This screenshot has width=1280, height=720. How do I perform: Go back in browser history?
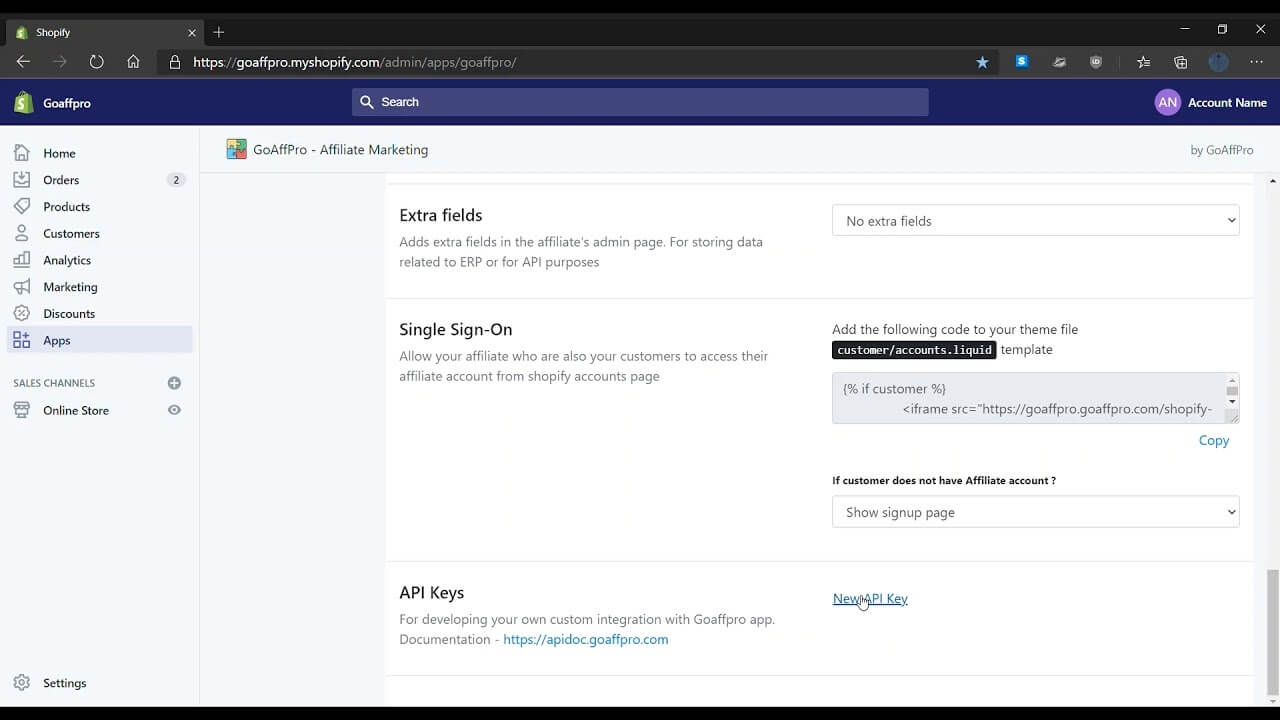point(23,62)
